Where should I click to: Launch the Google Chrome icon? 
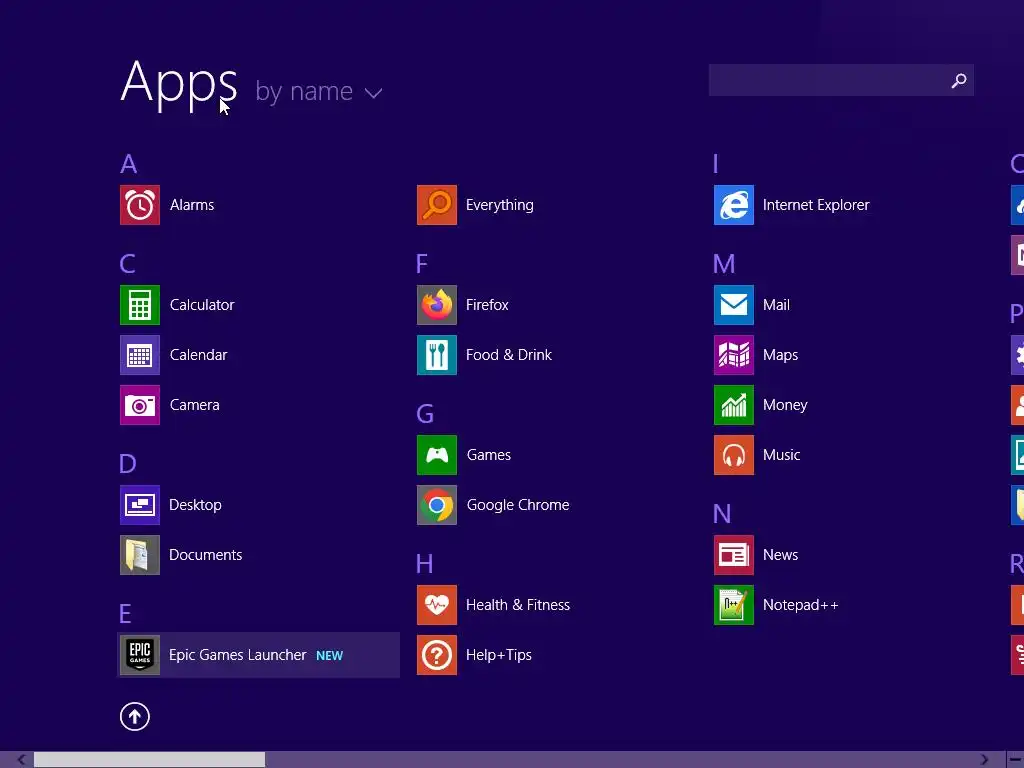point(437,505)
